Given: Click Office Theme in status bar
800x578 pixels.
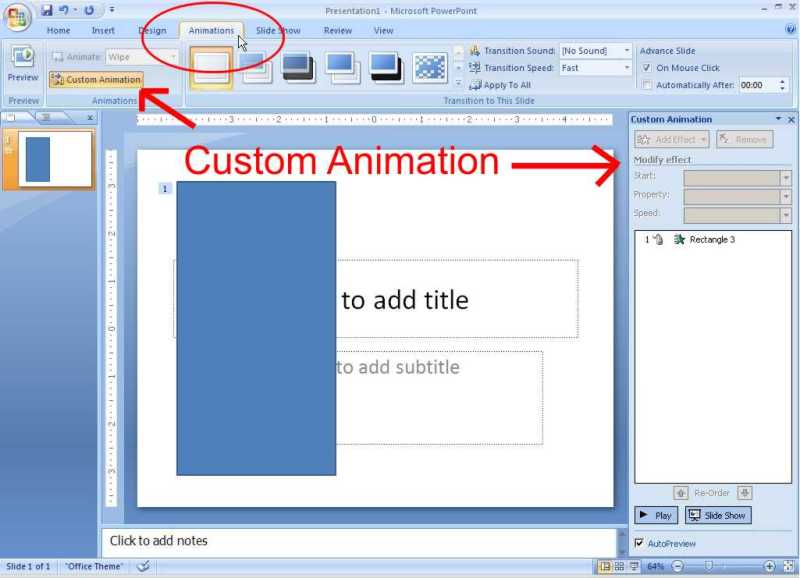Looking at the screenshot, I should tap(94, 566).
